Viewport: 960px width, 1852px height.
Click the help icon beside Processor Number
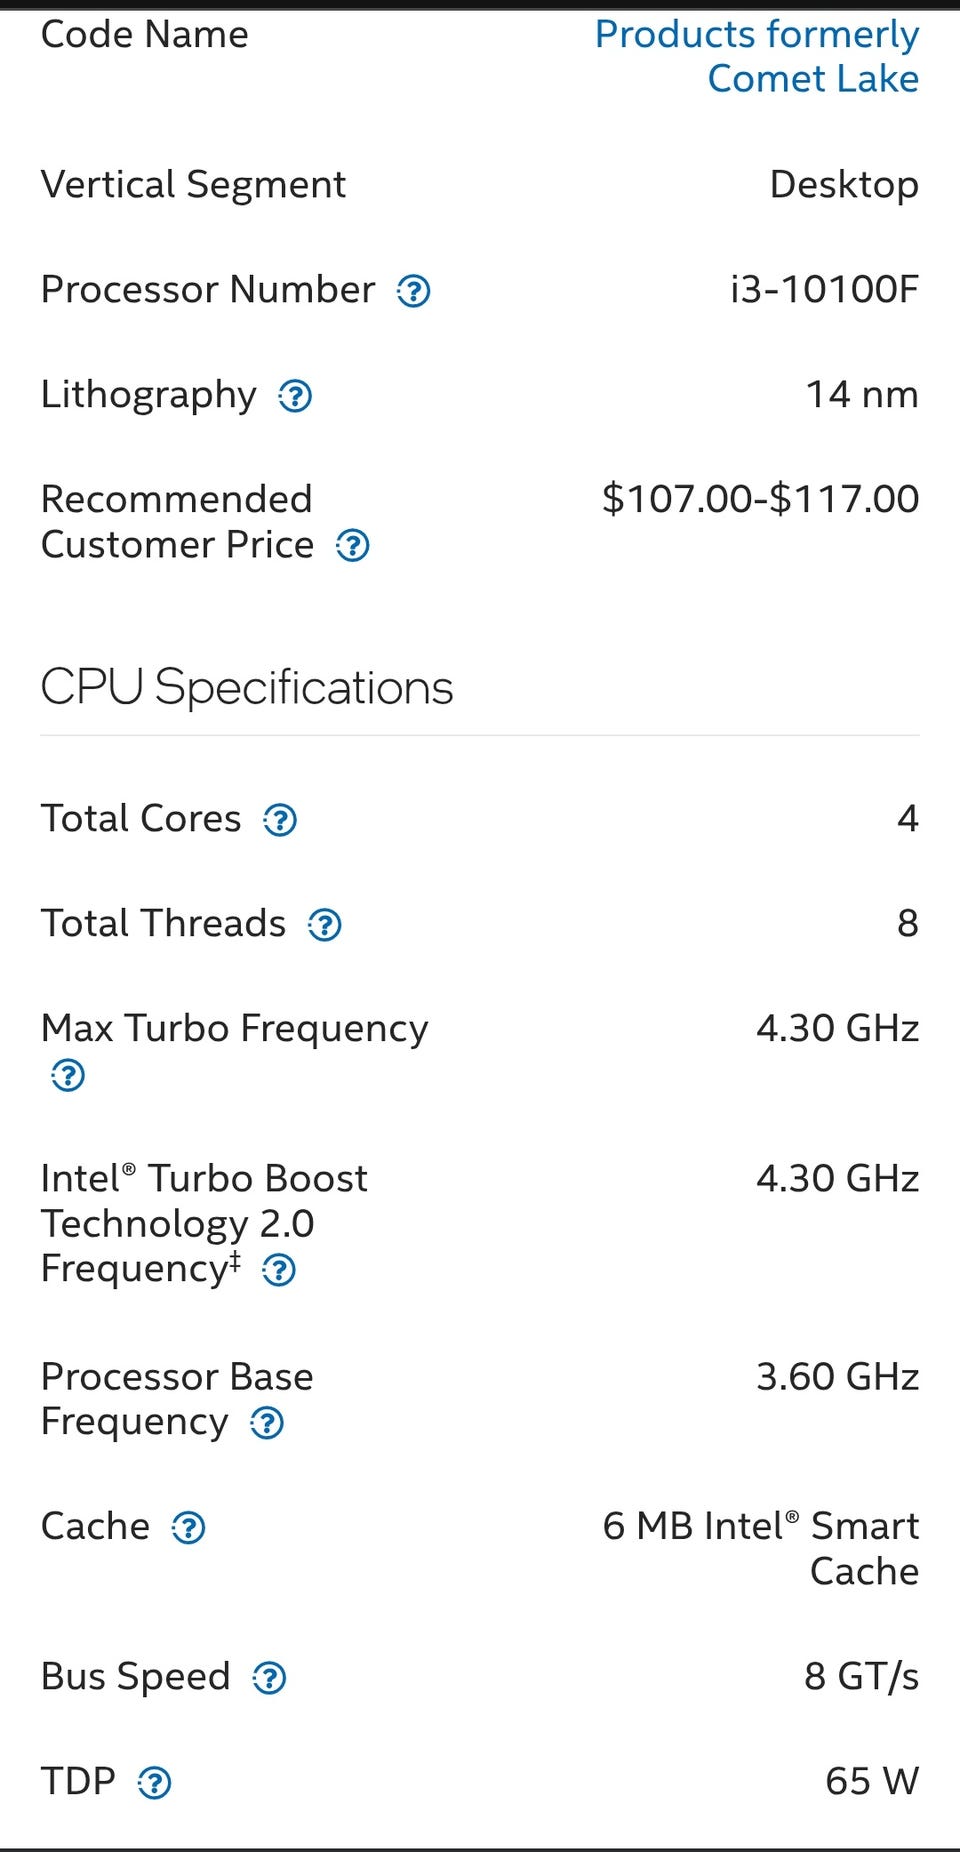click(414, 292)
